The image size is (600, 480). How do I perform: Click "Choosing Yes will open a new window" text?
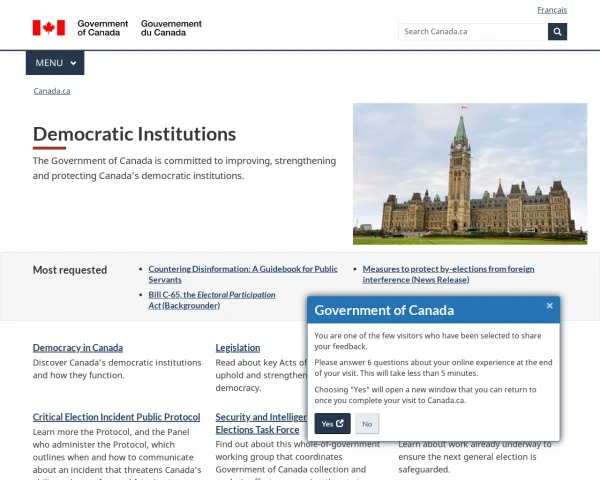pos(426,395)
